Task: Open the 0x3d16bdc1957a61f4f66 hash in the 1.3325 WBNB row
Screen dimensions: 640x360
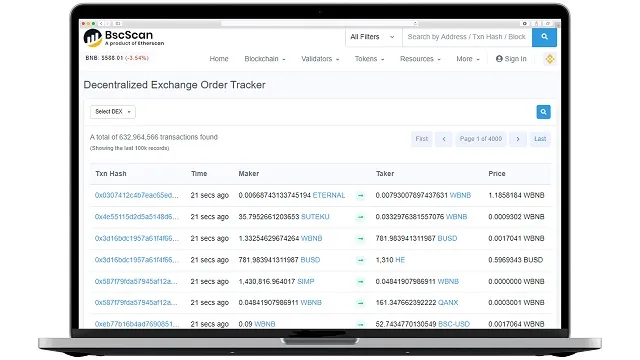Action: click(x=137, y=238)
